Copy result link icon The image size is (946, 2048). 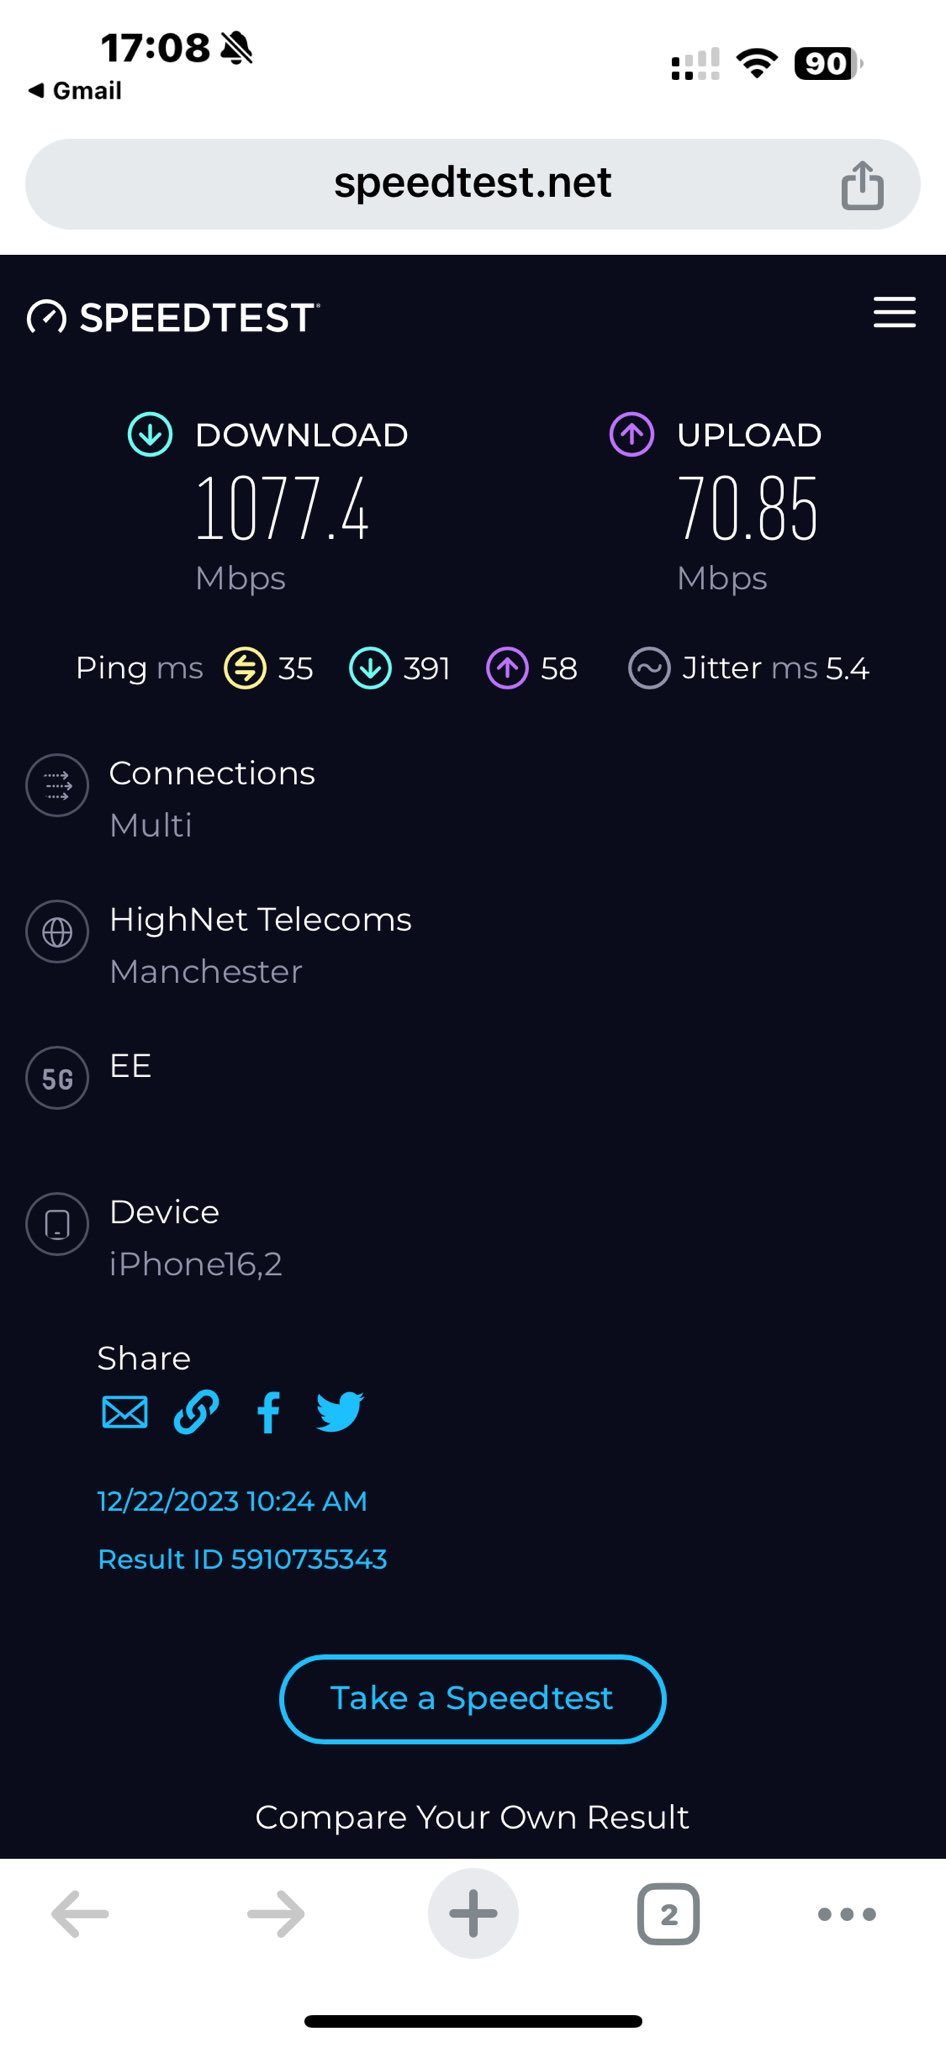(x=196, y=1412)
